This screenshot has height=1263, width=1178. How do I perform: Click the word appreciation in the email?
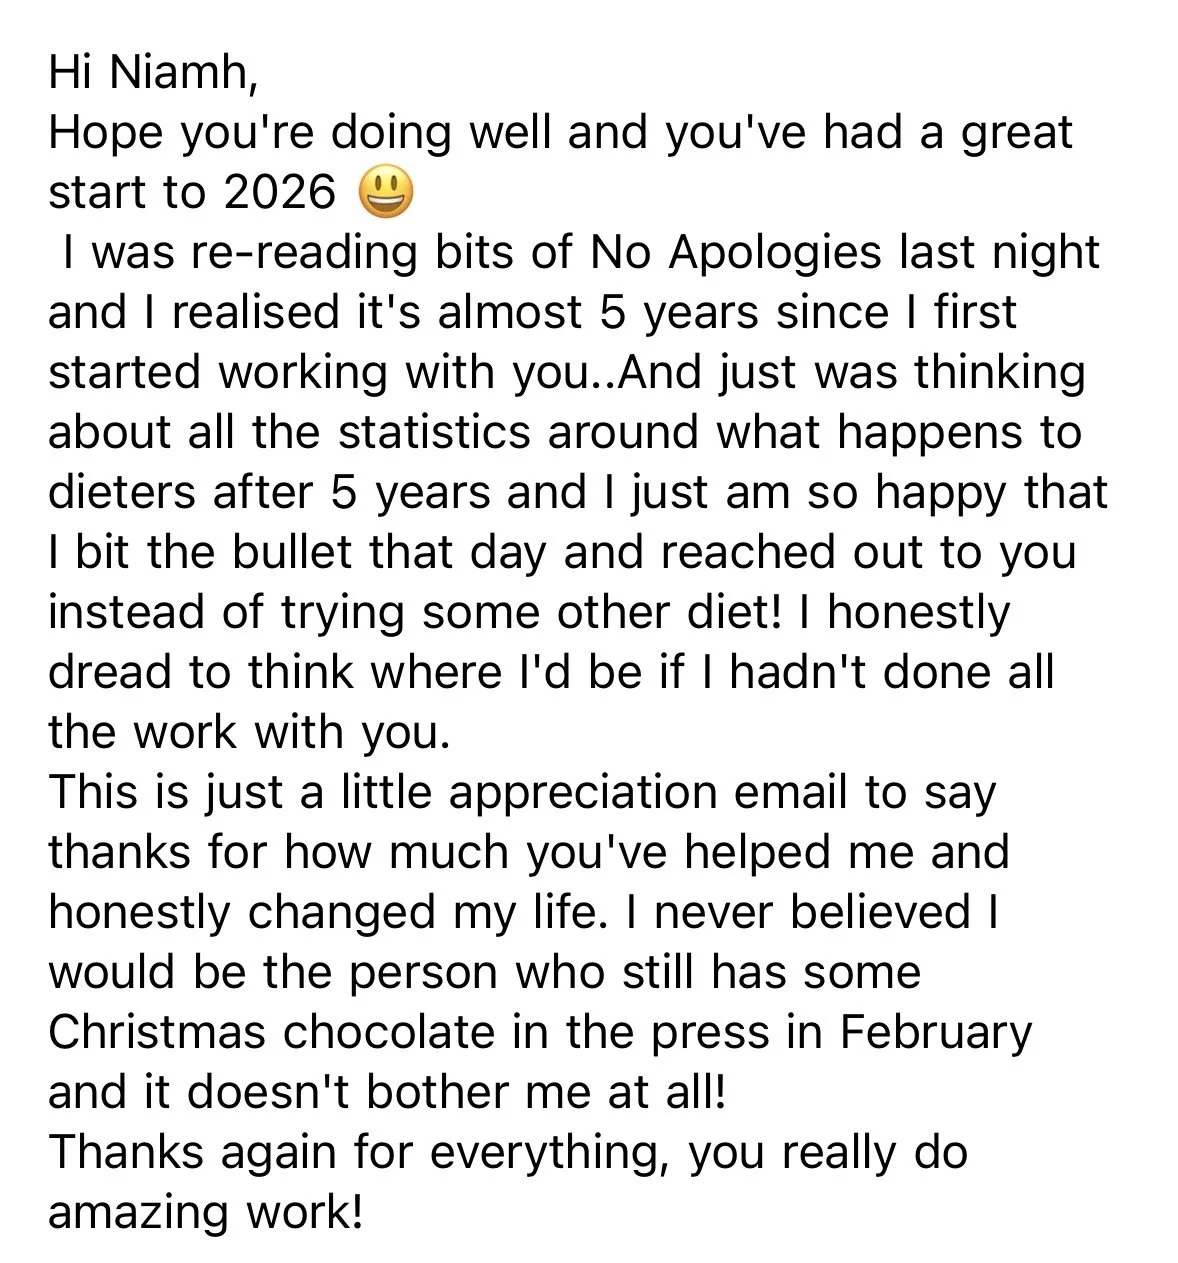tap(582, 794)
